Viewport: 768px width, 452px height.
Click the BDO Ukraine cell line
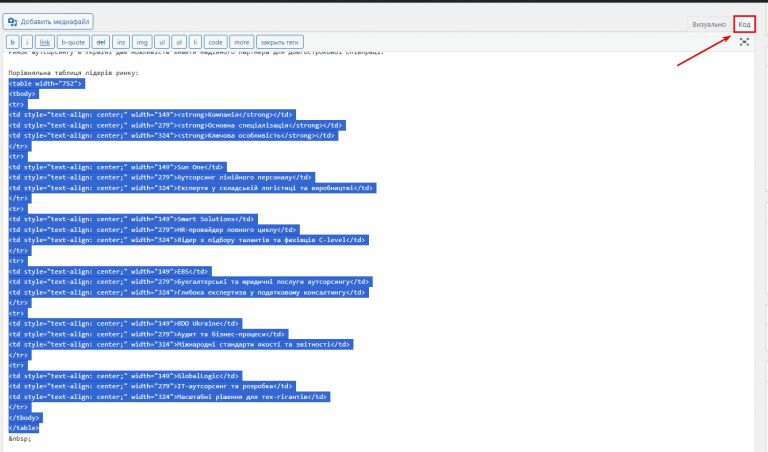pos(125,324)
